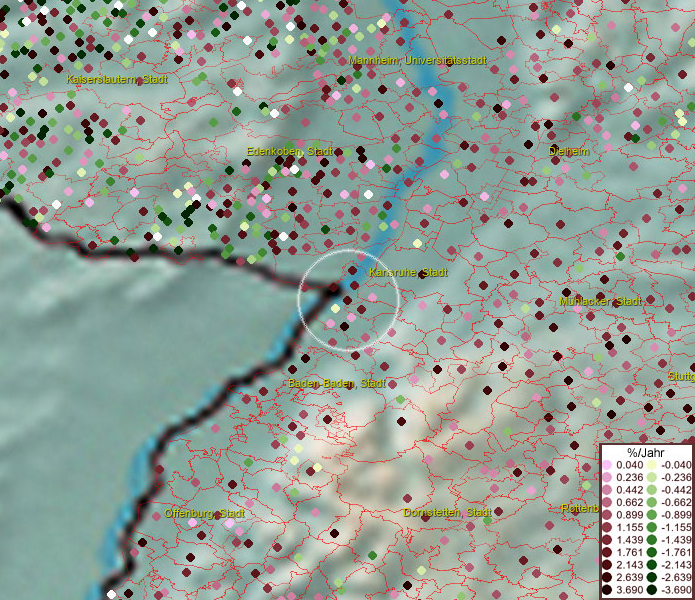Select the Mannheim, Universitätsstadt label
The width and height of the screenshot is (695, 600).
(x=418, y=60)
